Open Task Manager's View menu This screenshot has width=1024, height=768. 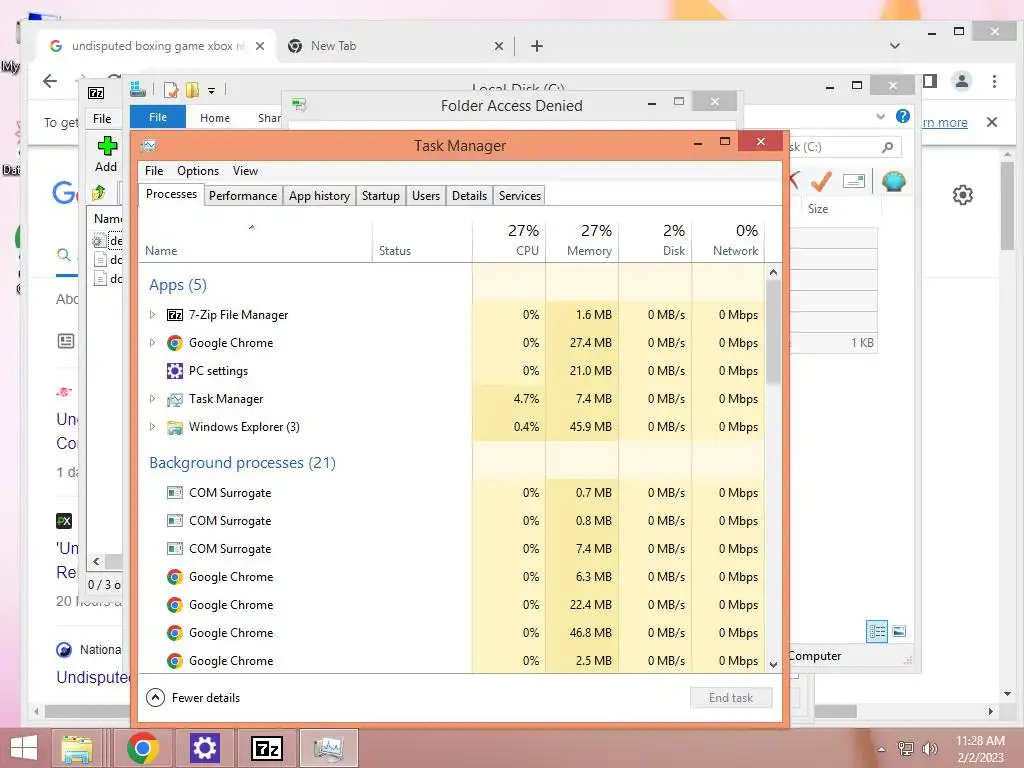click(x=246, y=171)
